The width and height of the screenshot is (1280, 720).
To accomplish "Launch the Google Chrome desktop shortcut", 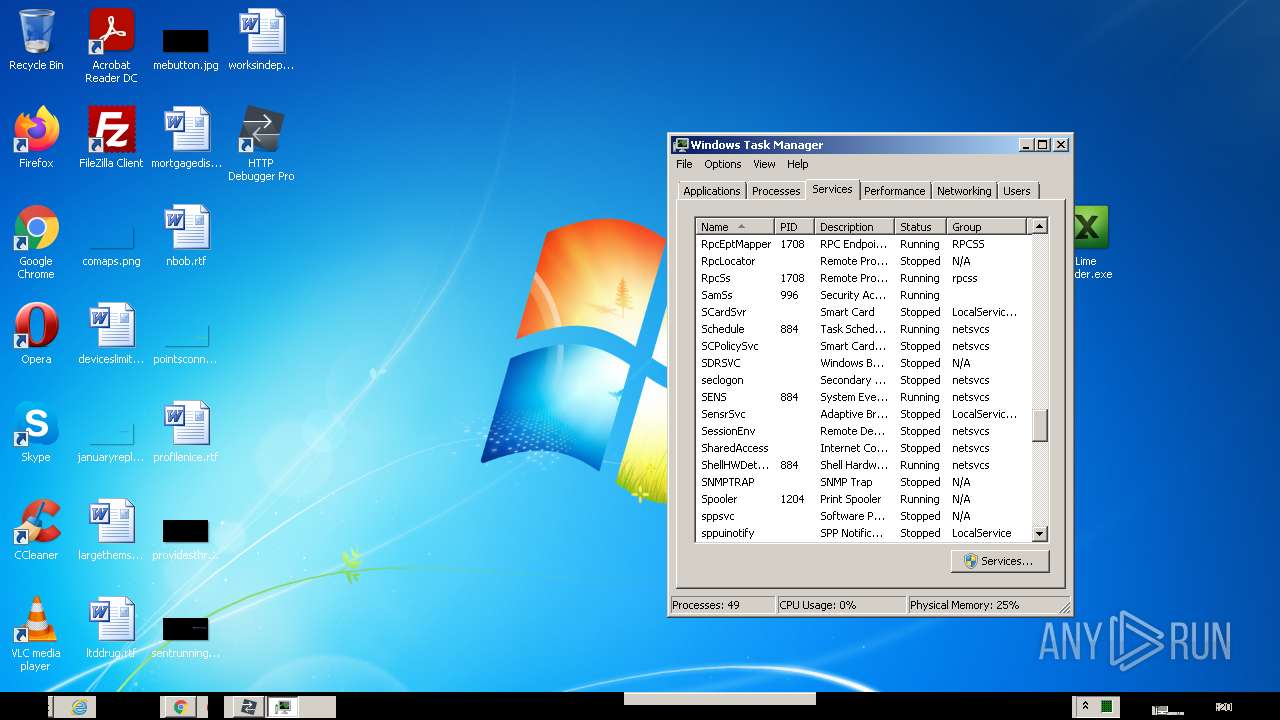I will click(36, 242).
